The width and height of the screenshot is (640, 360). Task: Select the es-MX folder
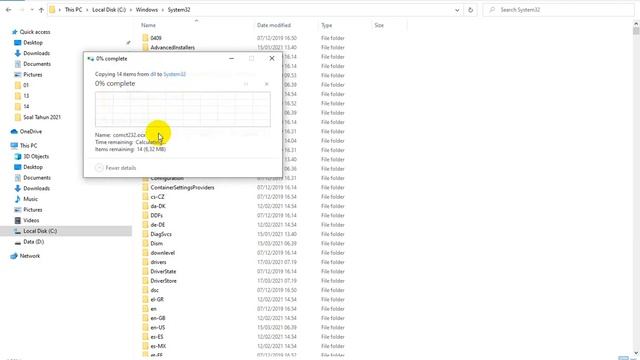(158, 347)
